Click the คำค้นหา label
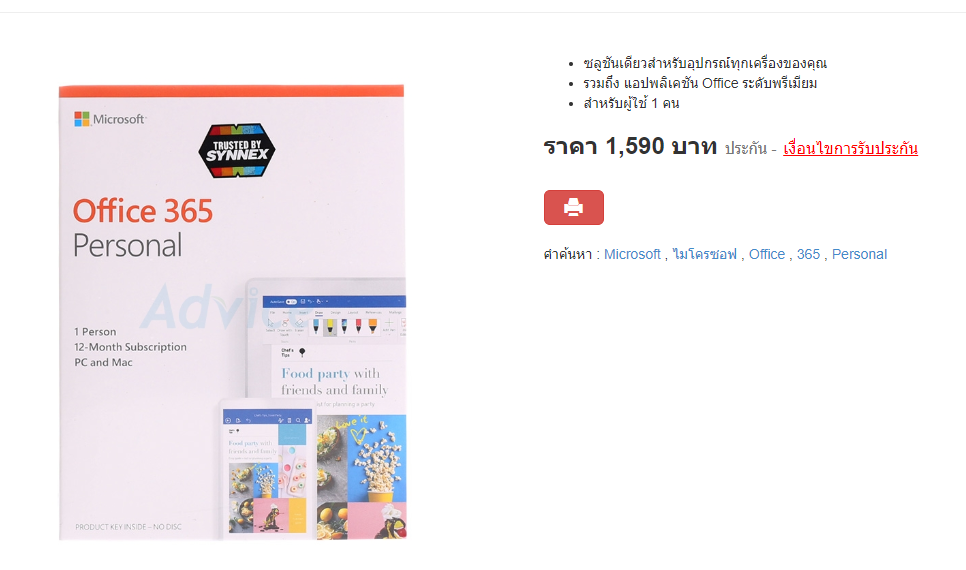Viewport: 966px width, 570px height. coord(567,254)
